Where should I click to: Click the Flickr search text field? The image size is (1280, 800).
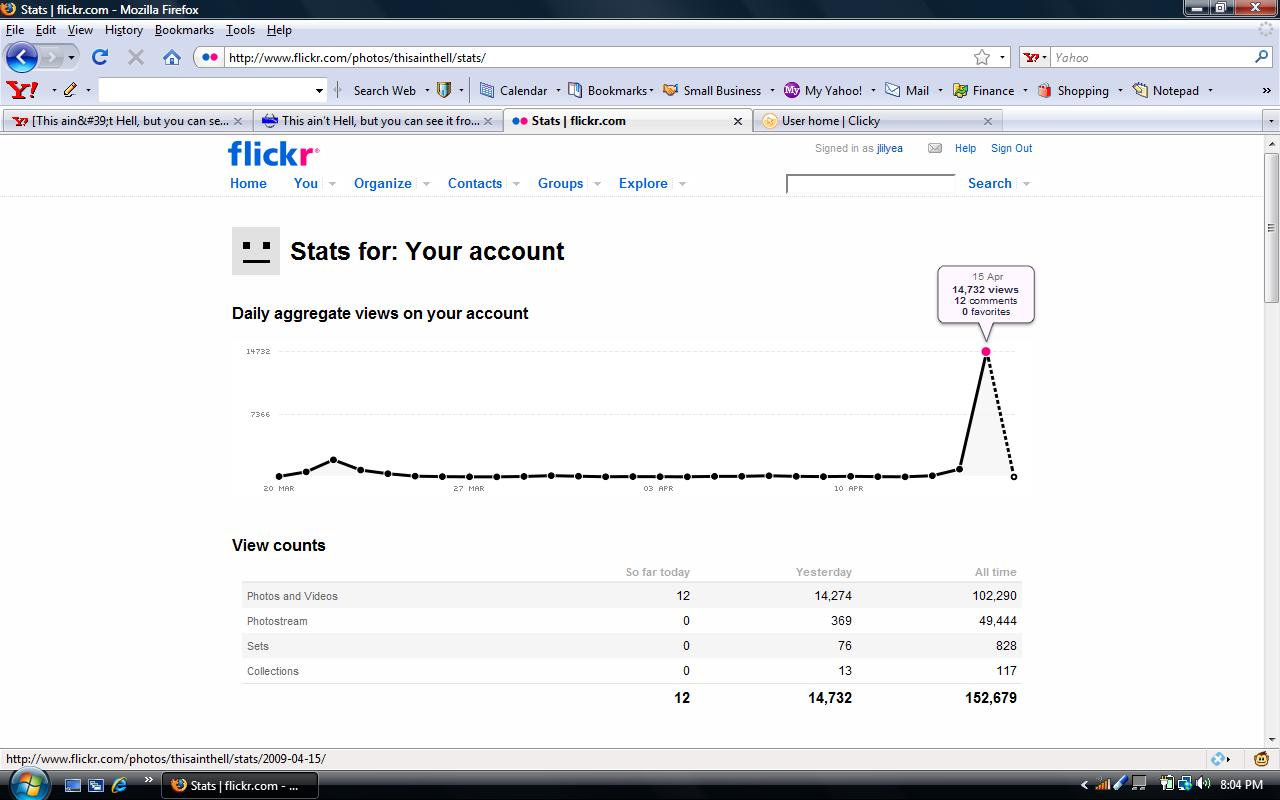(870, 184)
